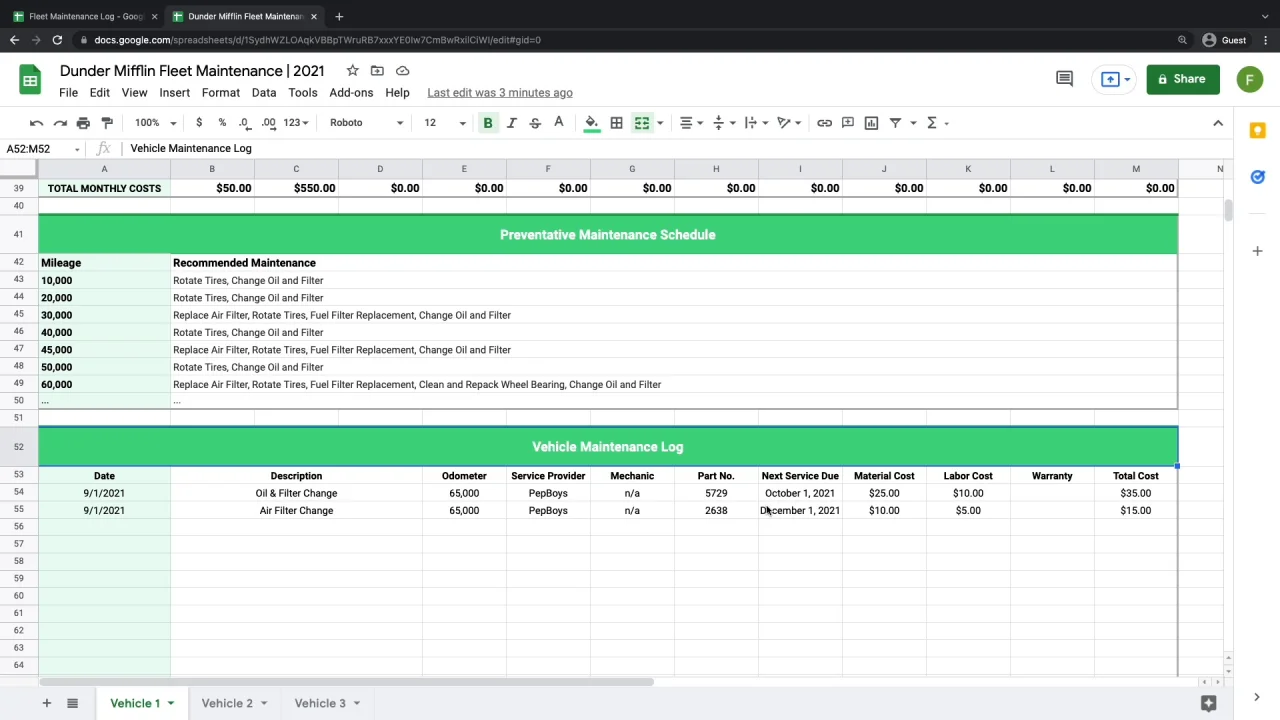Open borders options
The image size is (1280, 720).
pyautogui.click(x=617, y=123)
